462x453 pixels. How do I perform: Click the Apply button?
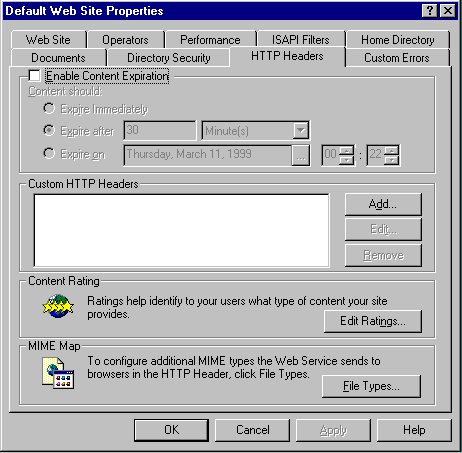pyautogui.click(x=333, y=430)
